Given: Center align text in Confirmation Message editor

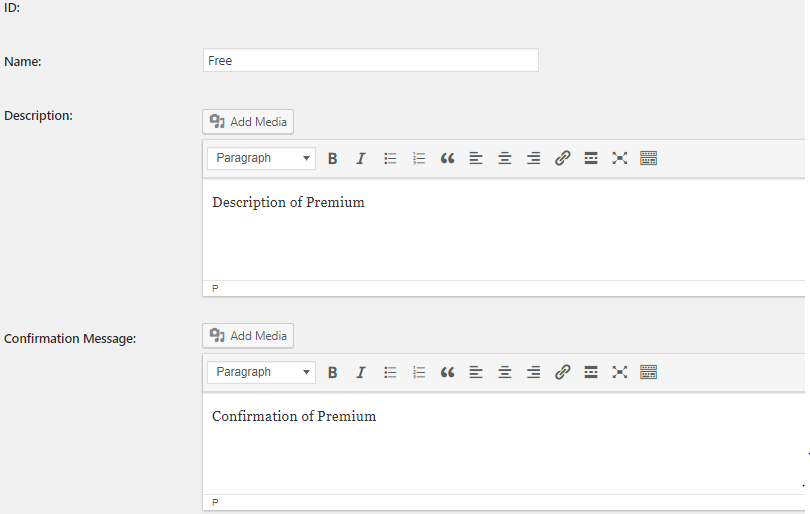Looking at the screenshot, I should [x=505, y=372].
